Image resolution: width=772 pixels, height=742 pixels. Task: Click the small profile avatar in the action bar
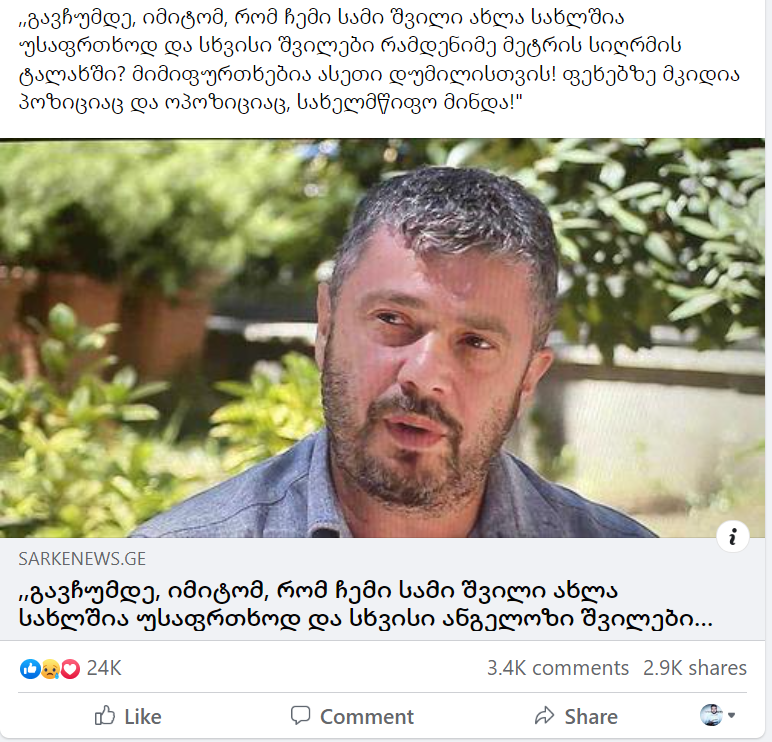coord(711,715)
